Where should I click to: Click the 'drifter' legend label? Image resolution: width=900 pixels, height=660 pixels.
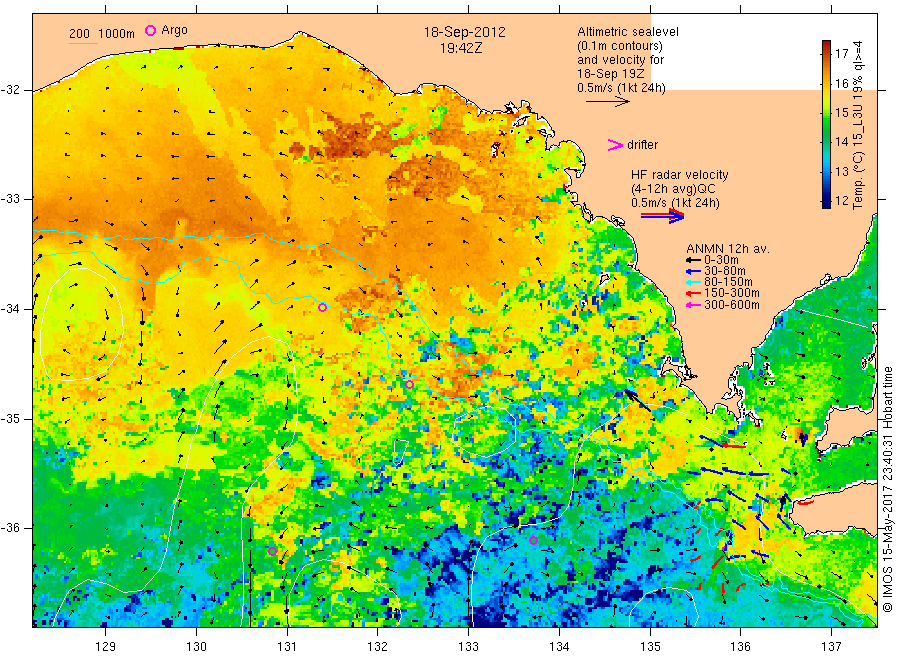[x=642, y=145]
